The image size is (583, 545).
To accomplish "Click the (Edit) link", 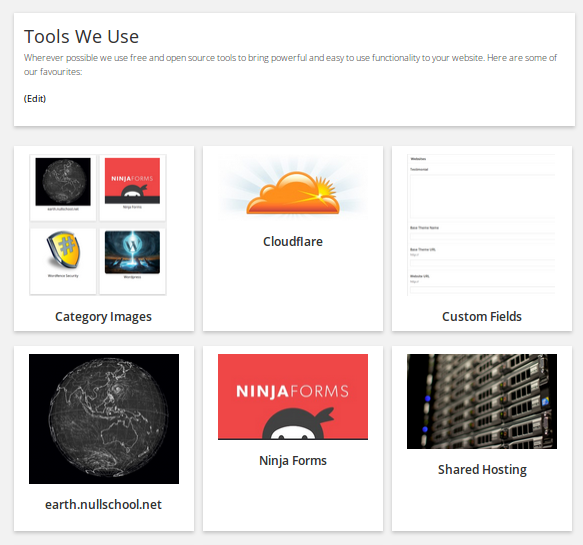I will coord(35,99).
